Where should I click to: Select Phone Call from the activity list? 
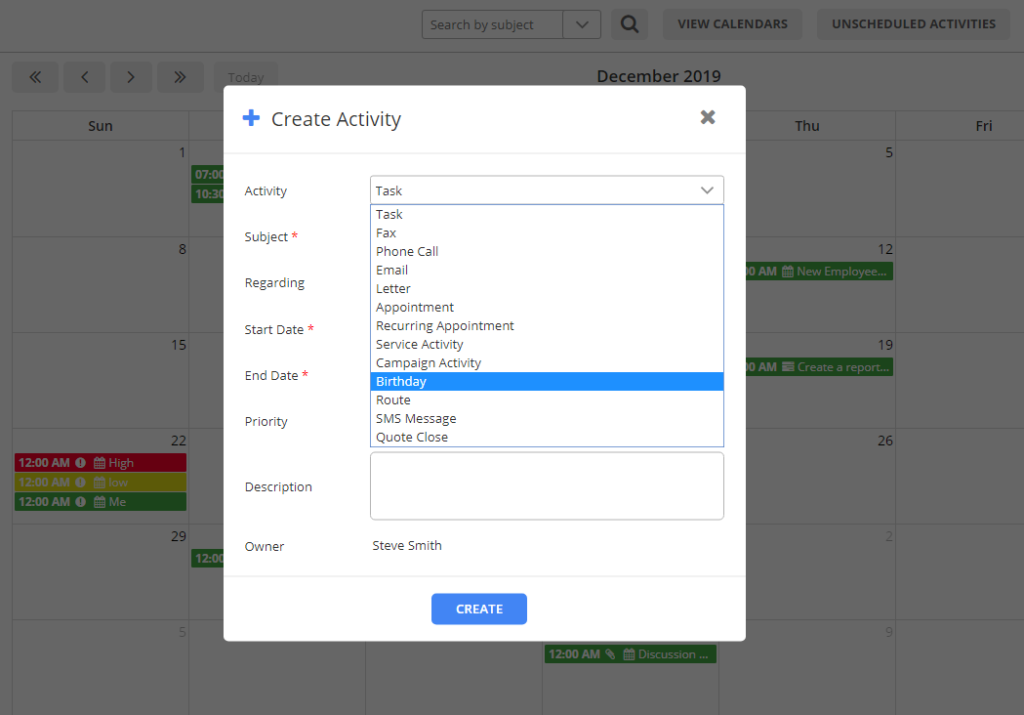tap(407, 251)
